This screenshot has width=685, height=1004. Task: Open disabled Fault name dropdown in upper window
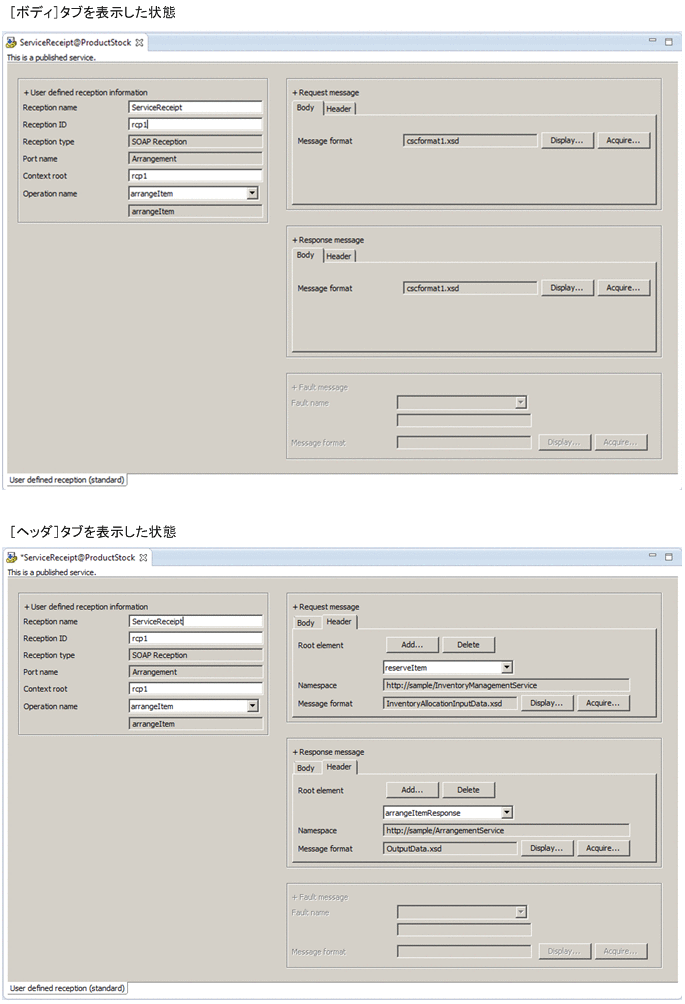(521, 402)
